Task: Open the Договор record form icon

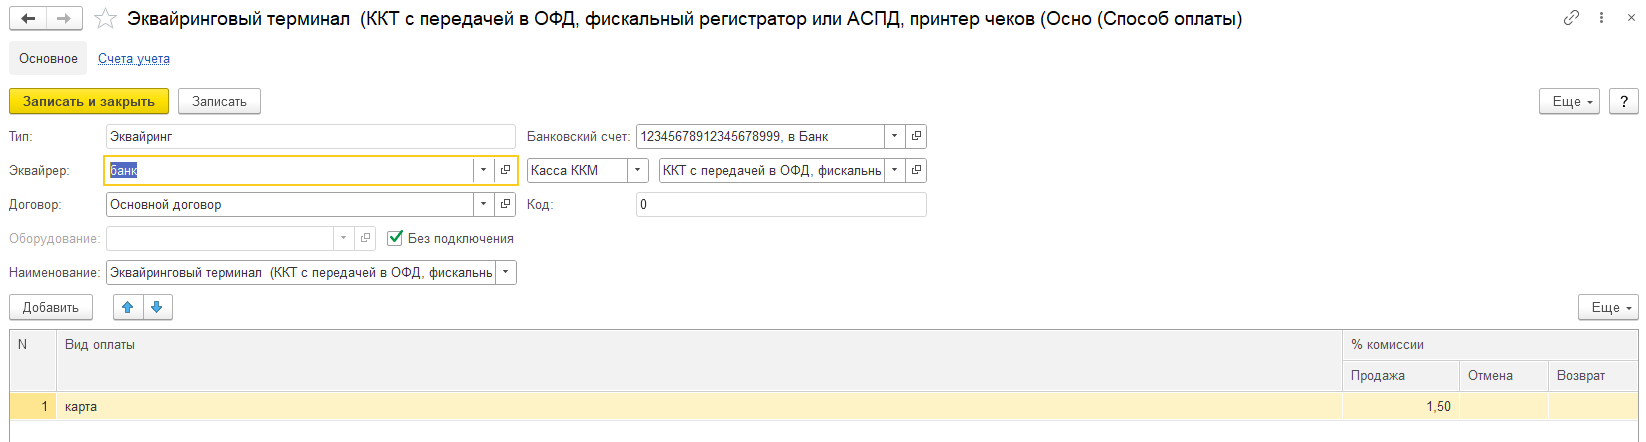Action: click(x=505, y=204)
